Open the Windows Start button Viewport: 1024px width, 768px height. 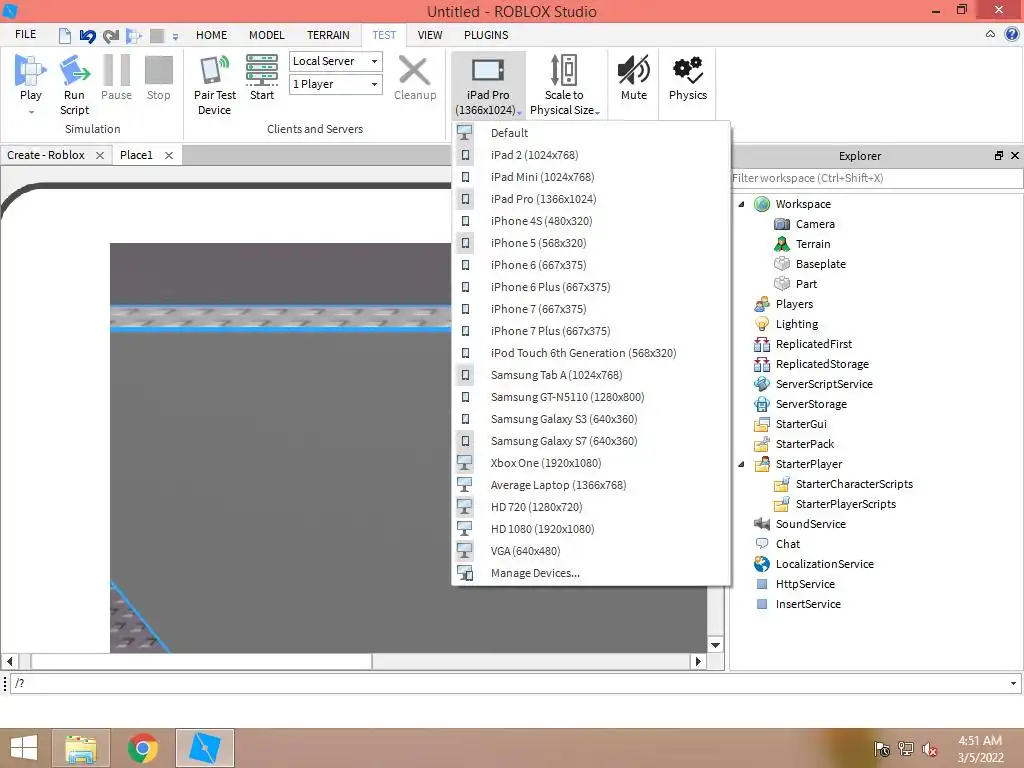point(24,748)
